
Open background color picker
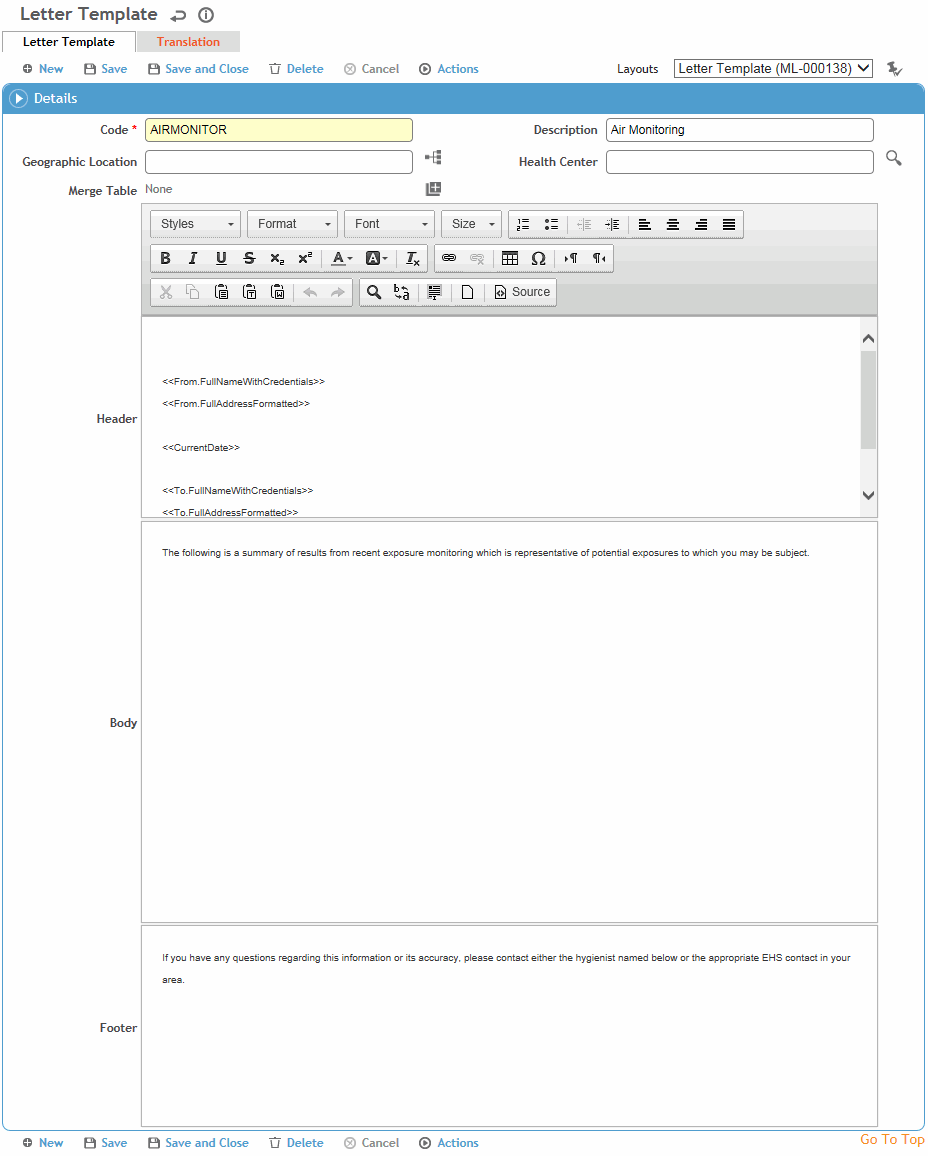tap(376, 258)
